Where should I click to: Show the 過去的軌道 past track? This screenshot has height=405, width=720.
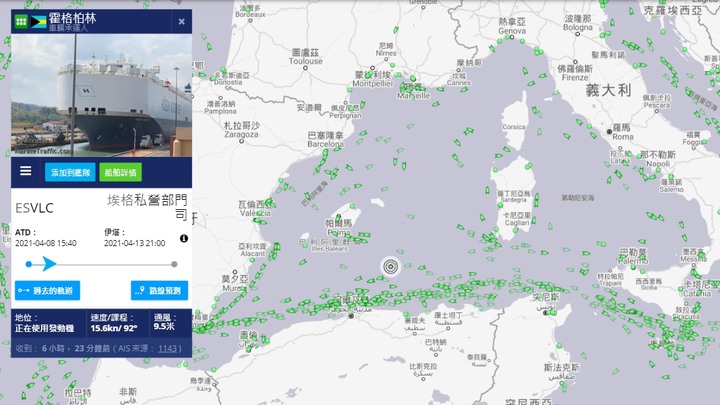(x=47, y=291)
